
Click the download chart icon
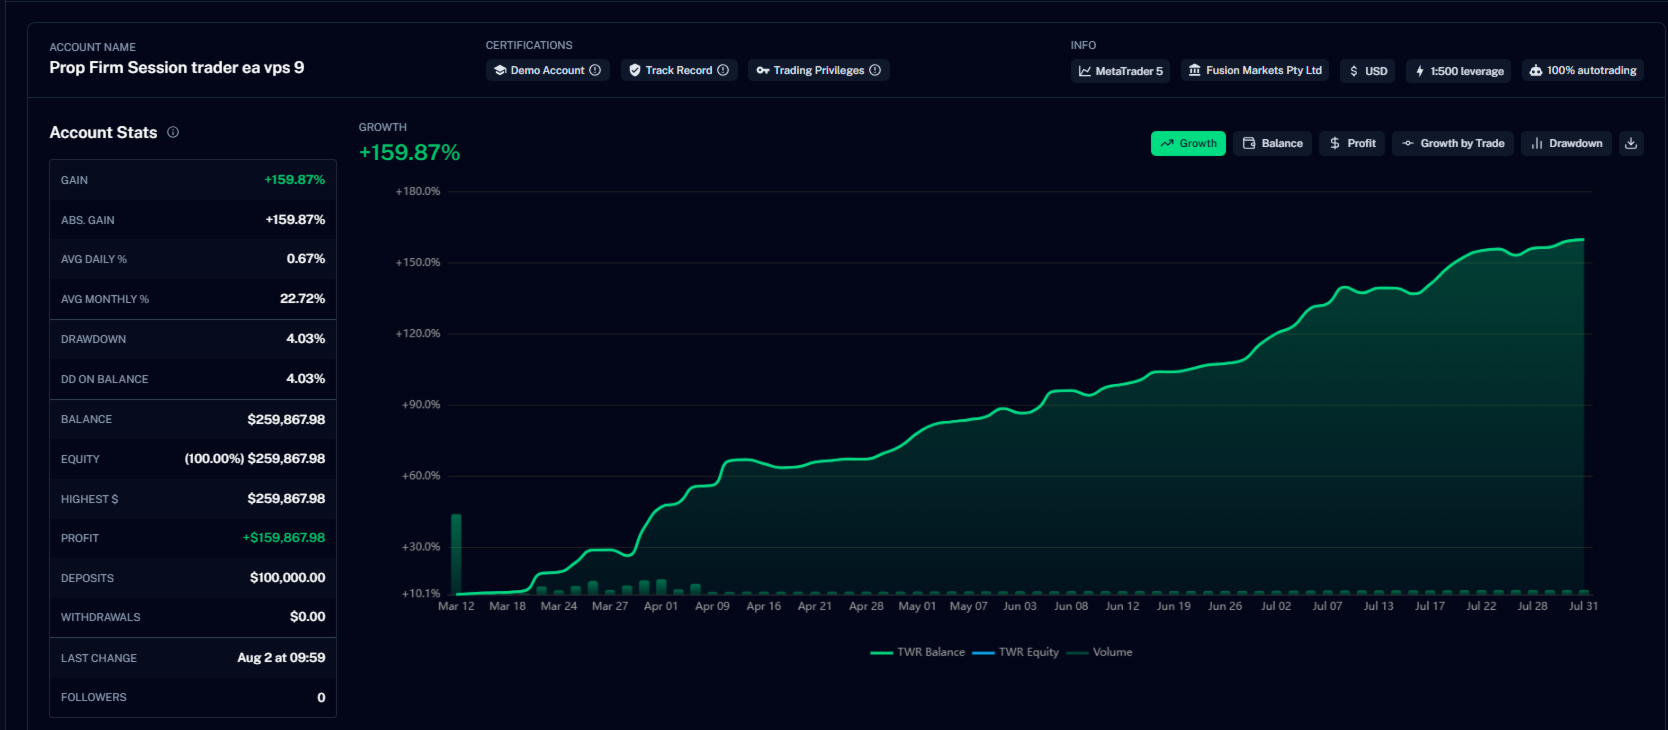coord(1631,143)
